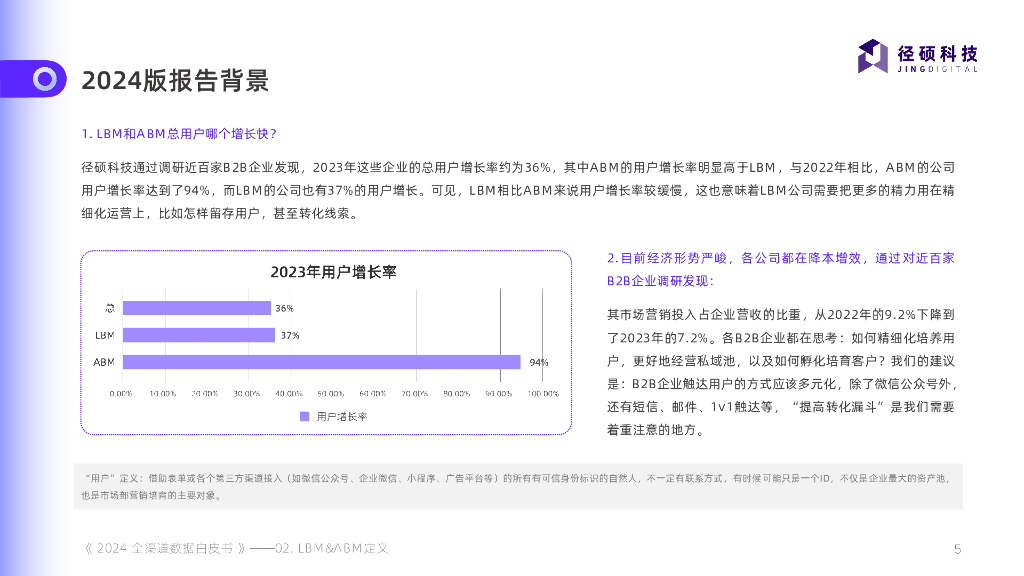Click the 94% data label
Screen dimensions: 1024x576
(x=539, y=362)
